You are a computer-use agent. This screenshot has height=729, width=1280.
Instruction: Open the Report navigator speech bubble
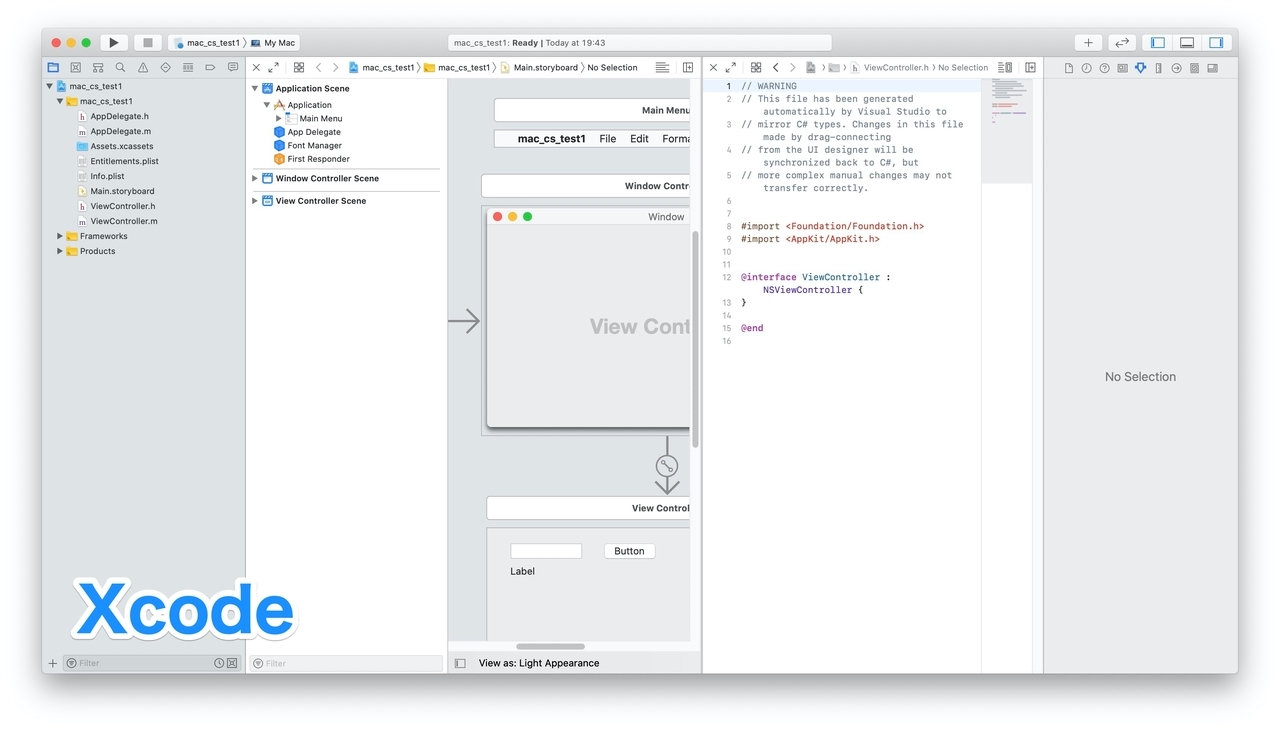pos(233,66)
